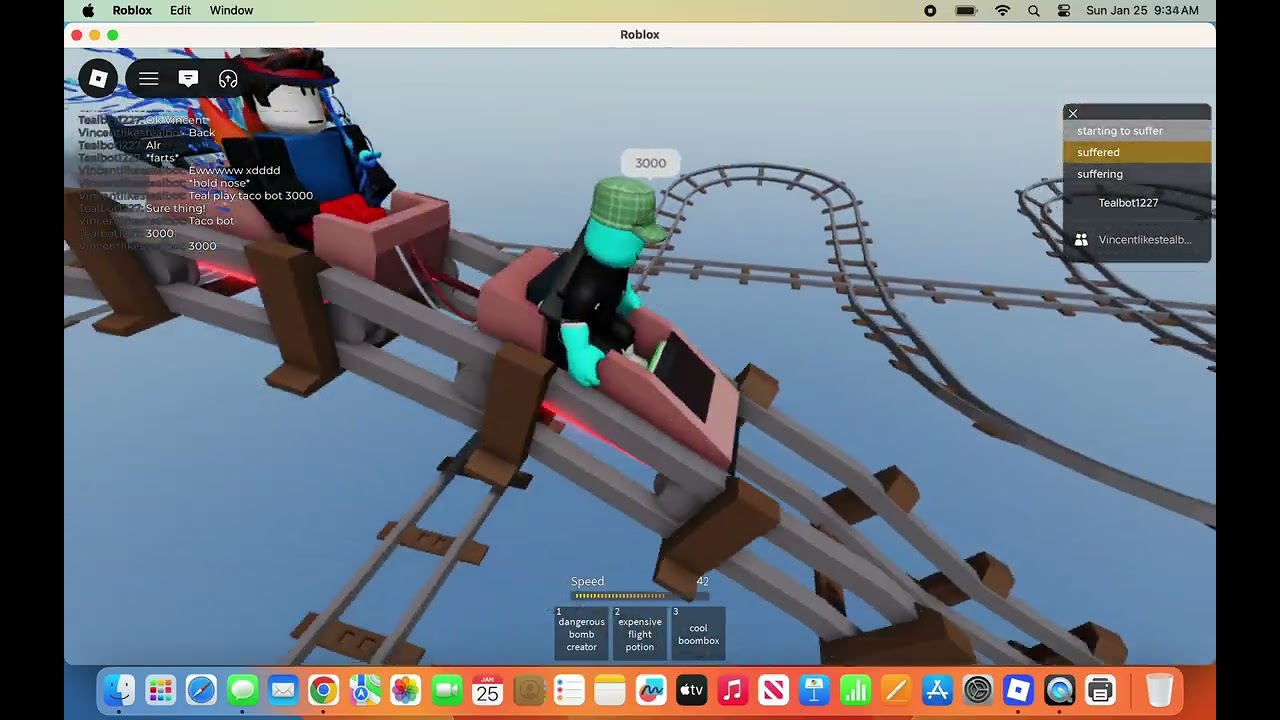Open Contacts from the dock
1280x720 pixels.
(x=528, y=690)
